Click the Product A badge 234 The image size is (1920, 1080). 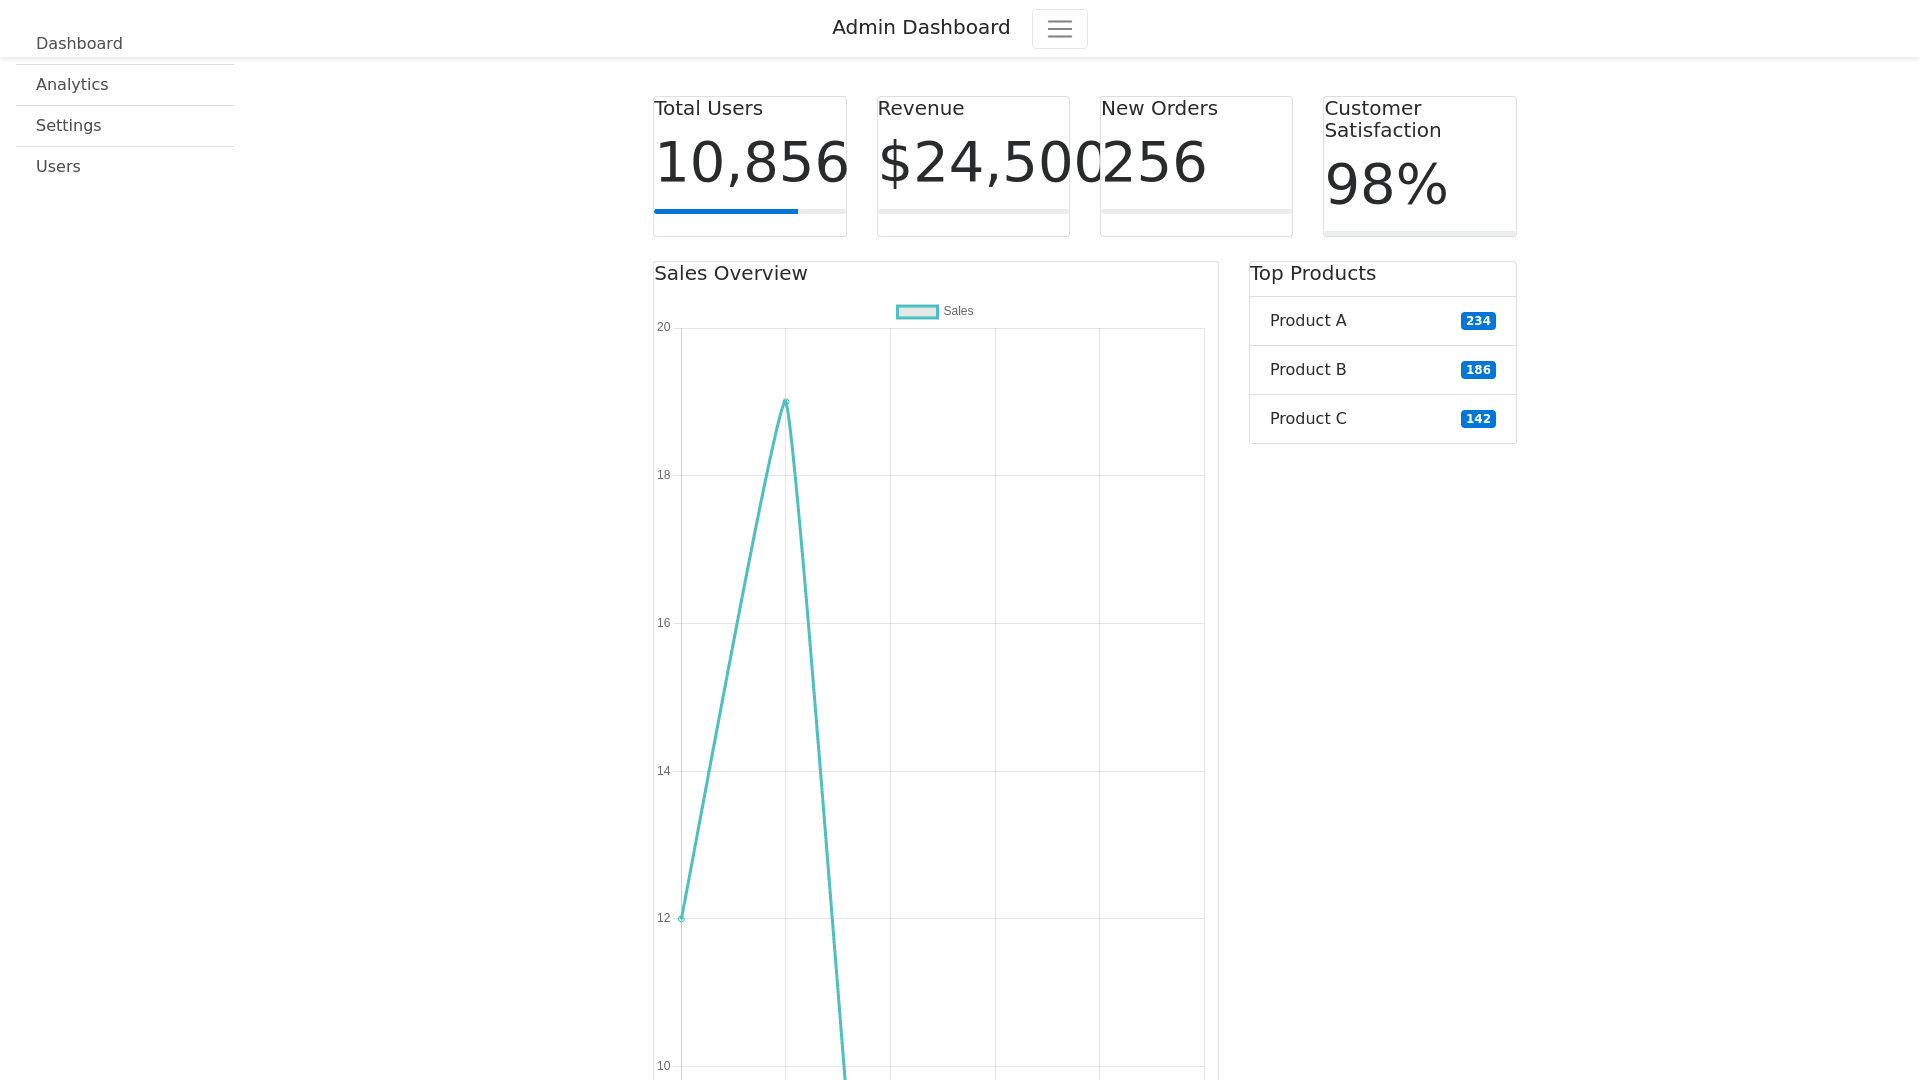(x=1477, y=321)
